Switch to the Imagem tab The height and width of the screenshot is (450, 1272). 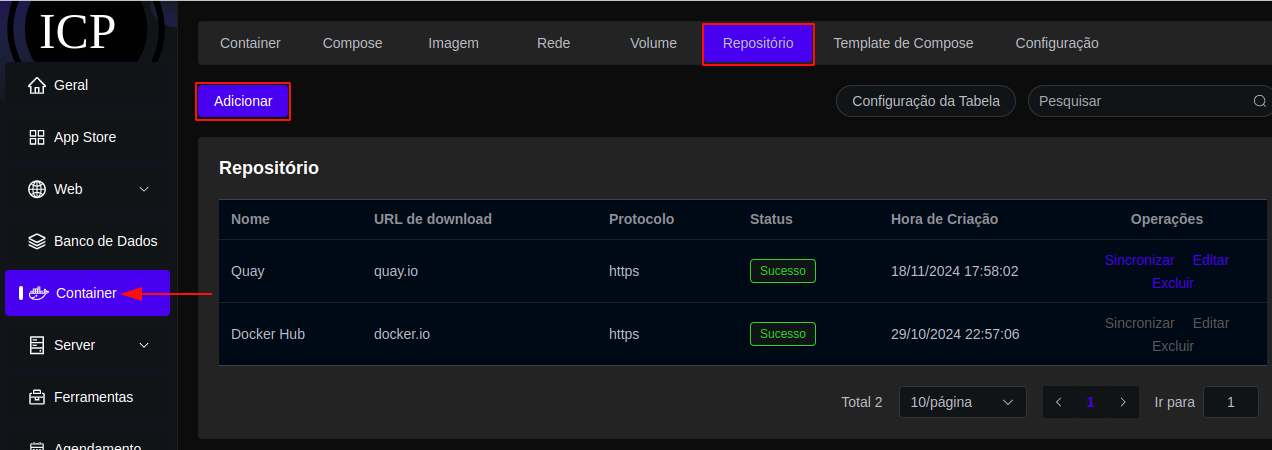click(x=453, y=43)
